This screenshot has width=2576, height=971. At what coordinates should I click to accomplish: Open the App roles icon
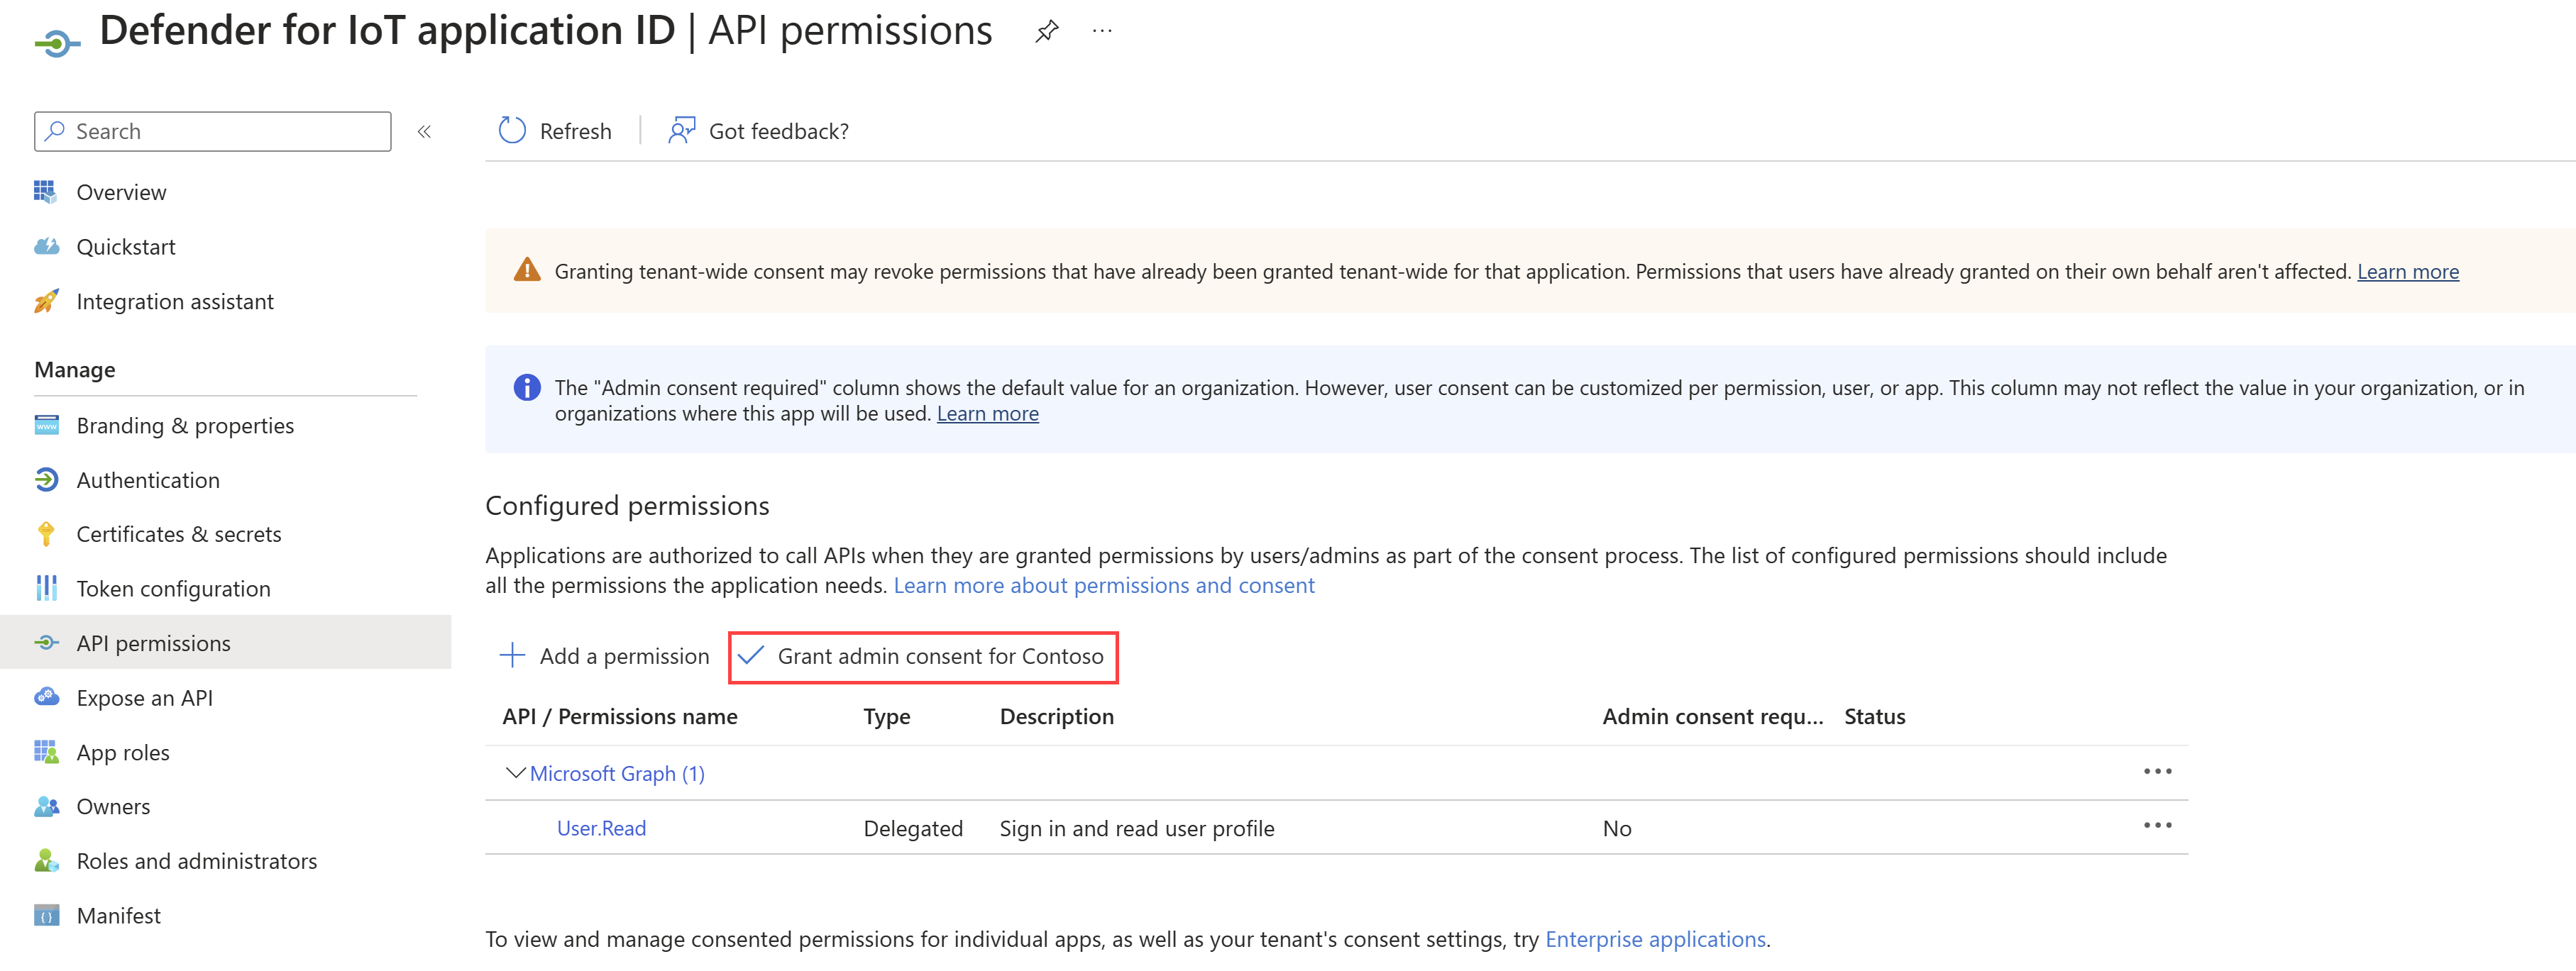tap(46, 752)
